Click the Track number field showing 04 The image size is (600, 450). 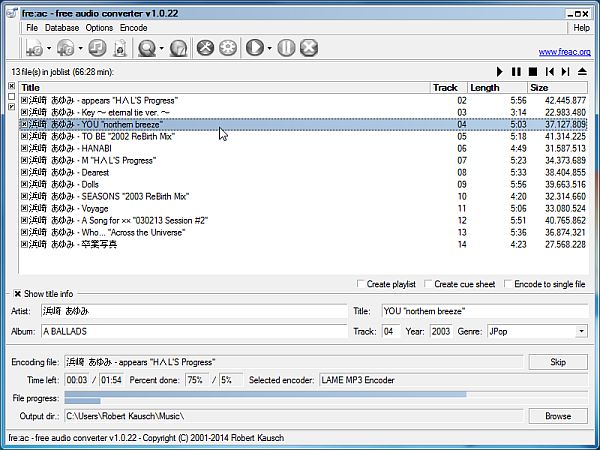pos(391,331)
